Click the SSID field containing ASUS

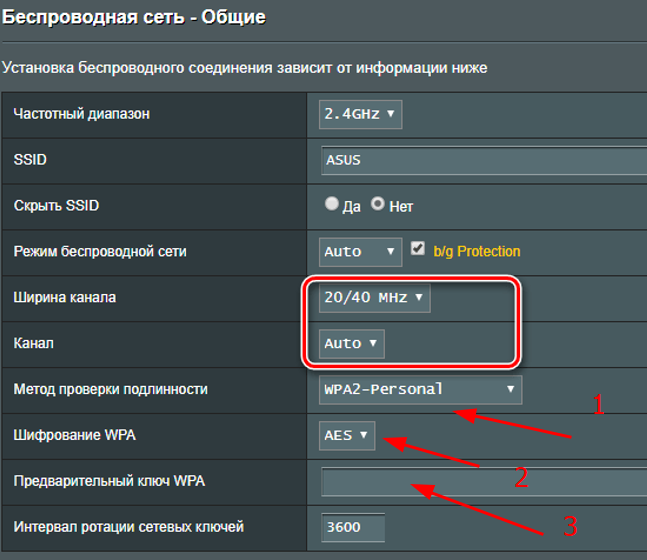484,160
